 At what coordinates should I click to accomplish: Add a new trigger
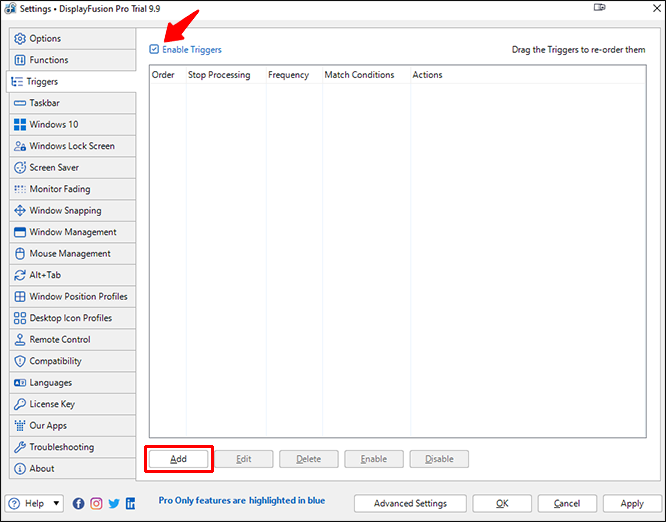pyautogui.click(x=178, y=459)
